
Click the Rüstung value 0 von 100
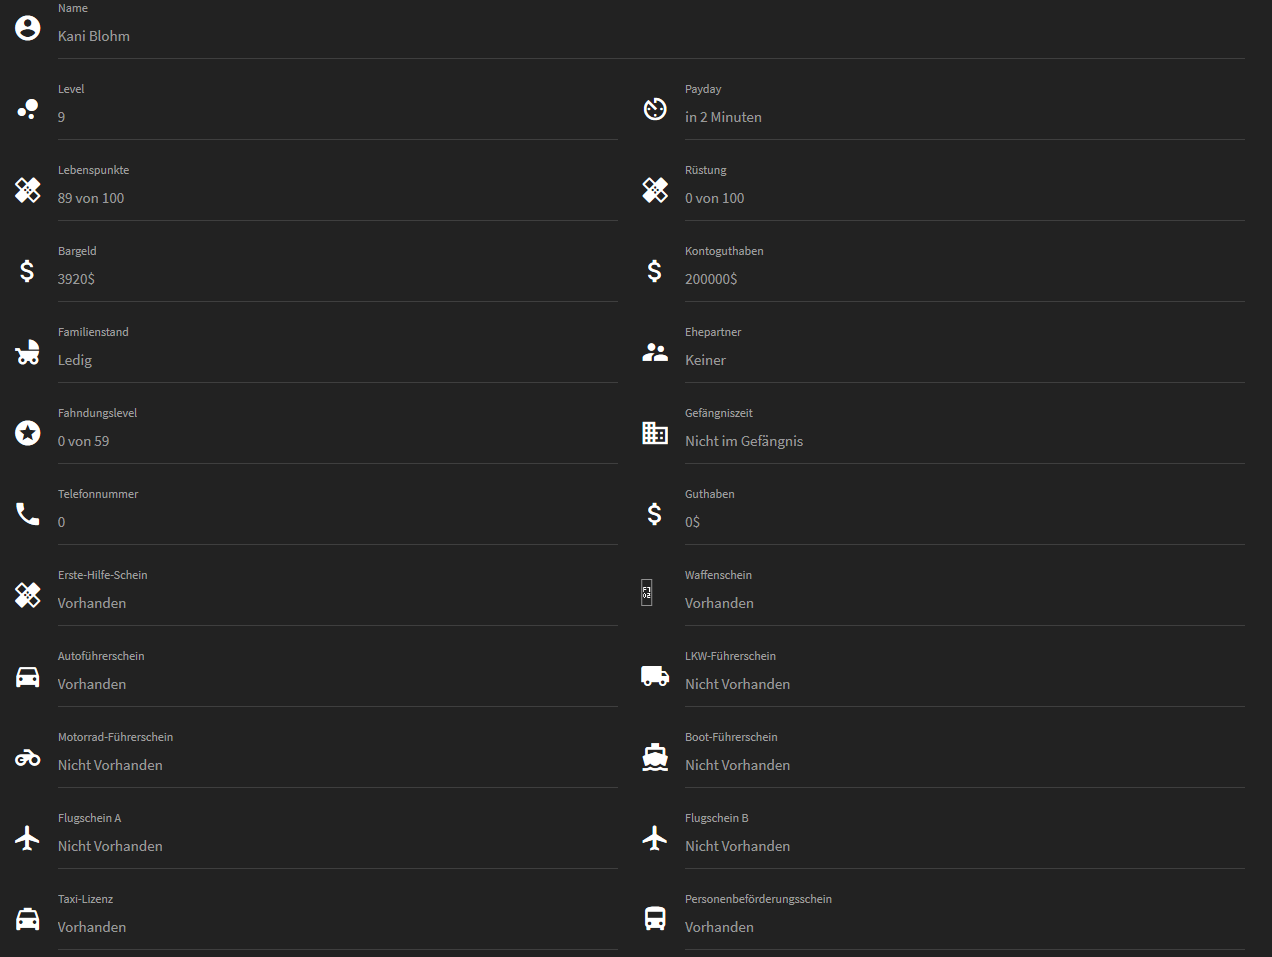(715, 198)
